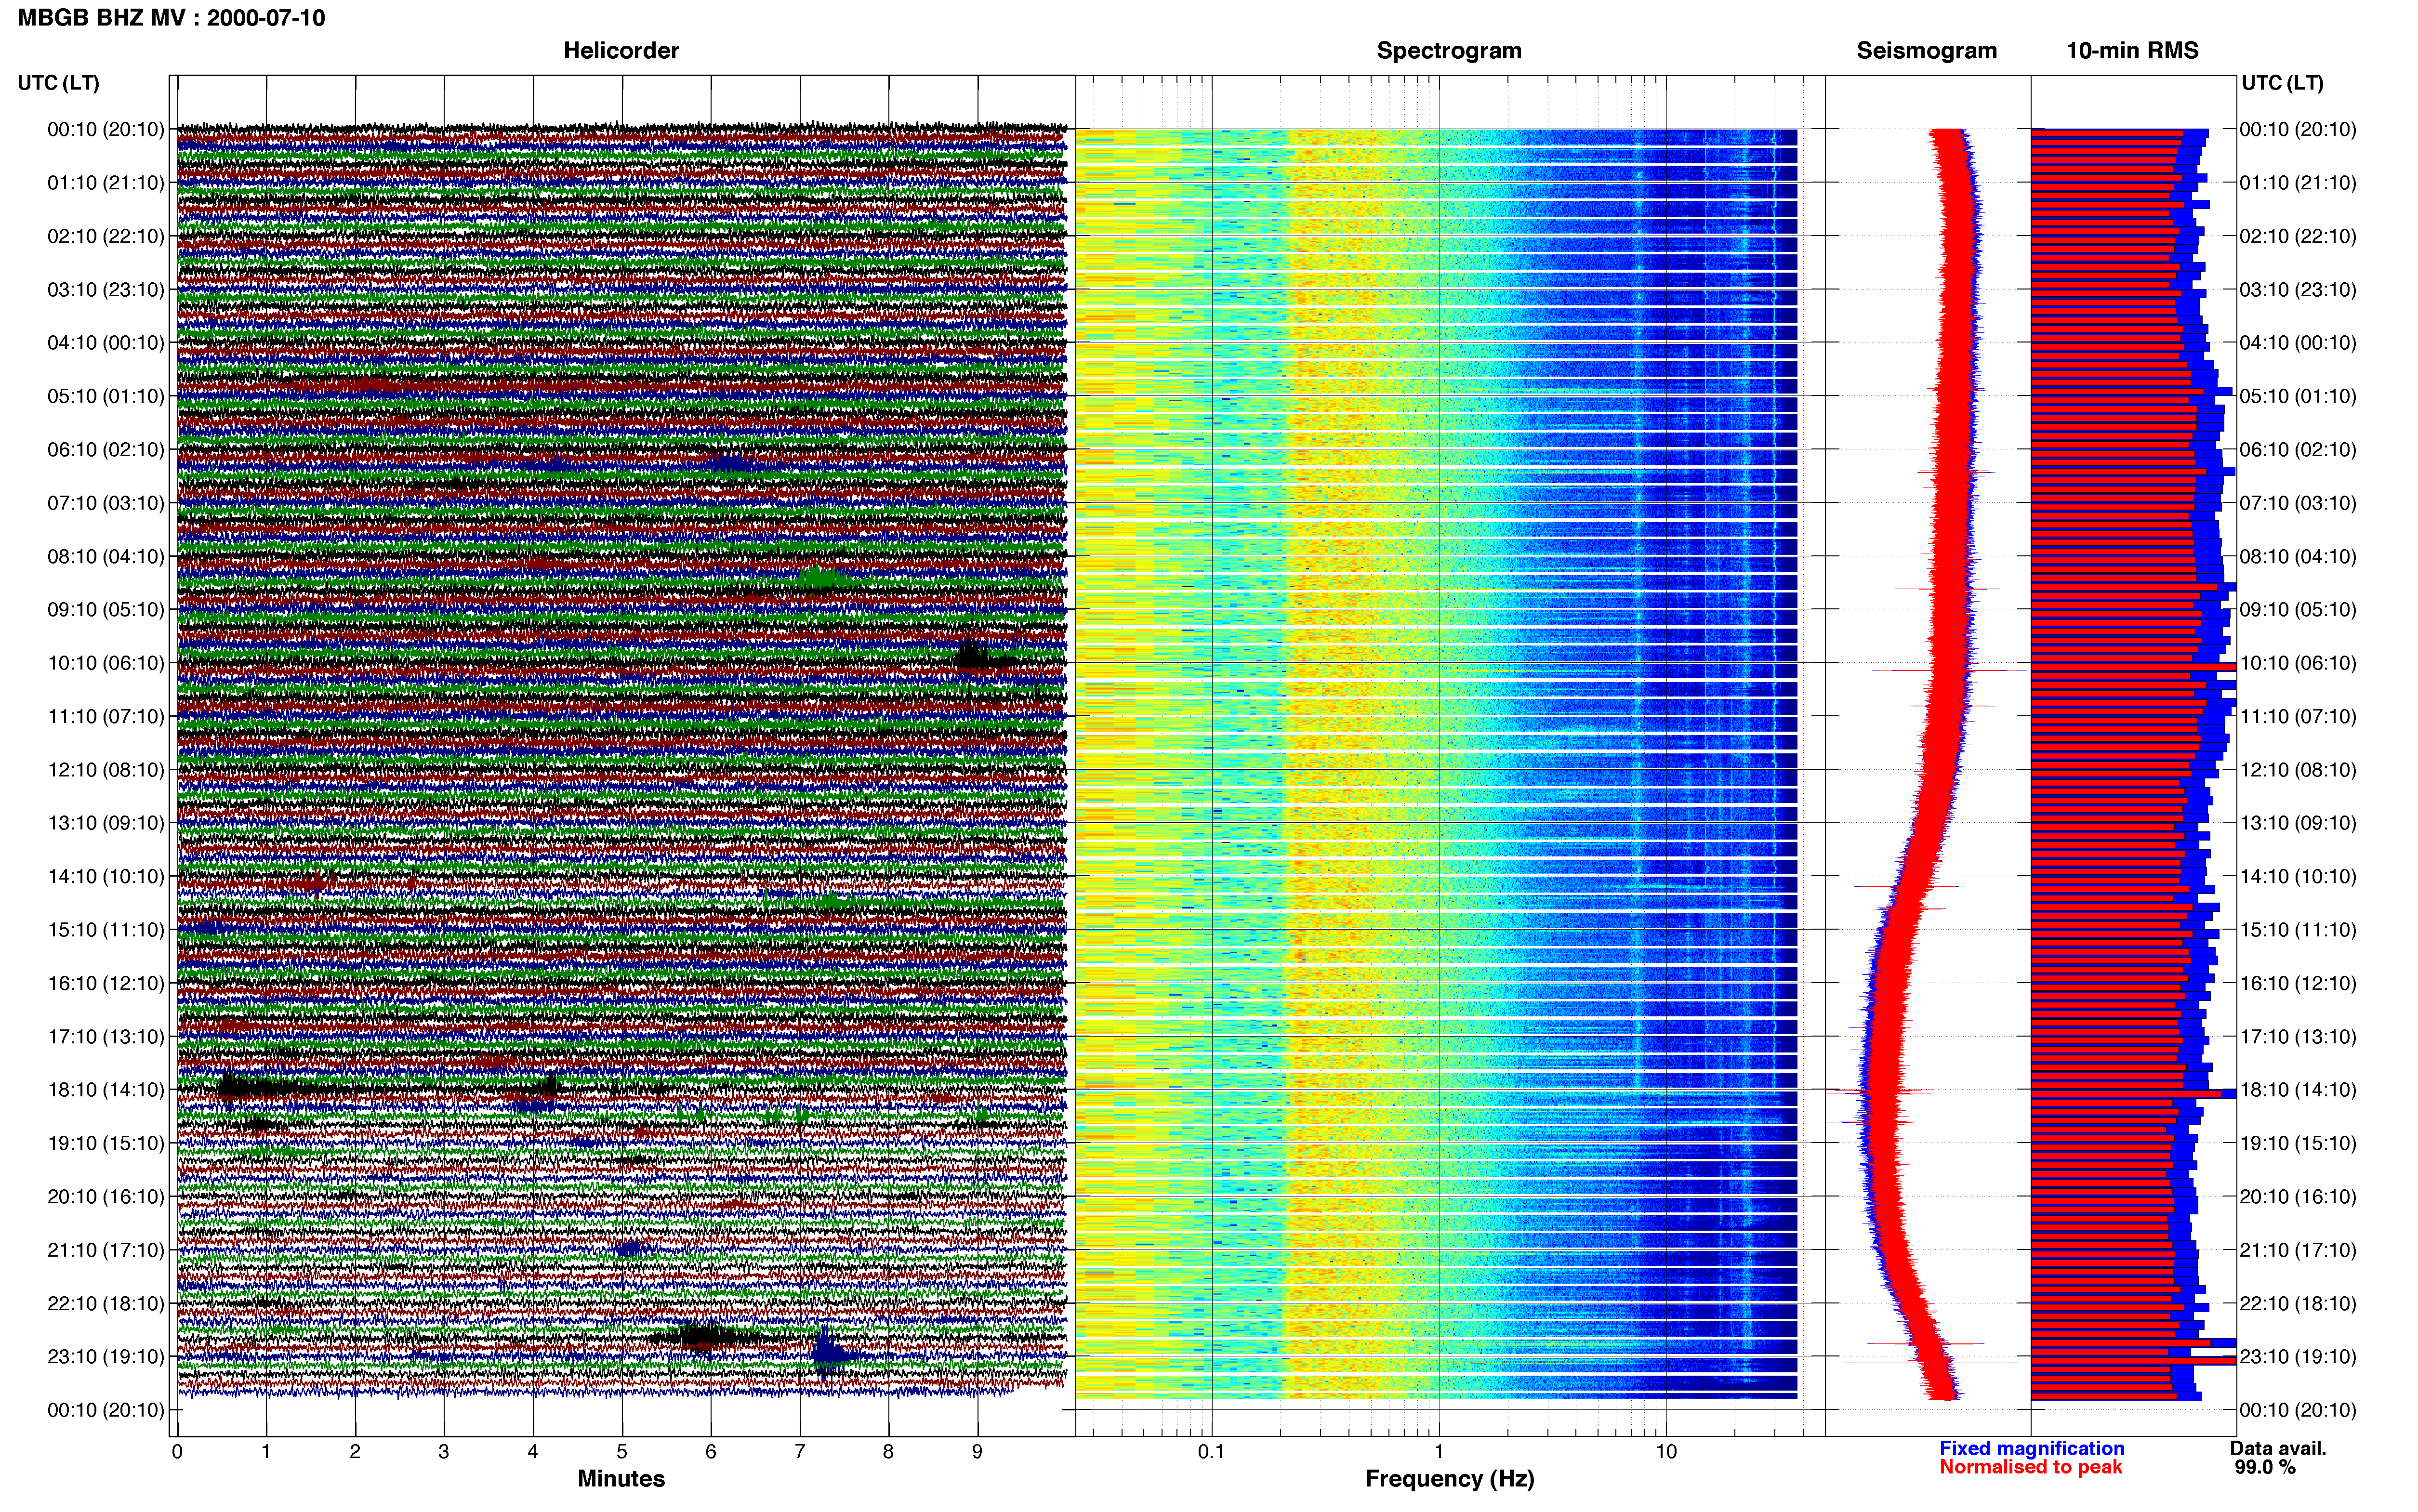Click the "1" tick on the frequency axis
This screenshot has width=2418, height=1512.
click(x=1439, y=1452)
